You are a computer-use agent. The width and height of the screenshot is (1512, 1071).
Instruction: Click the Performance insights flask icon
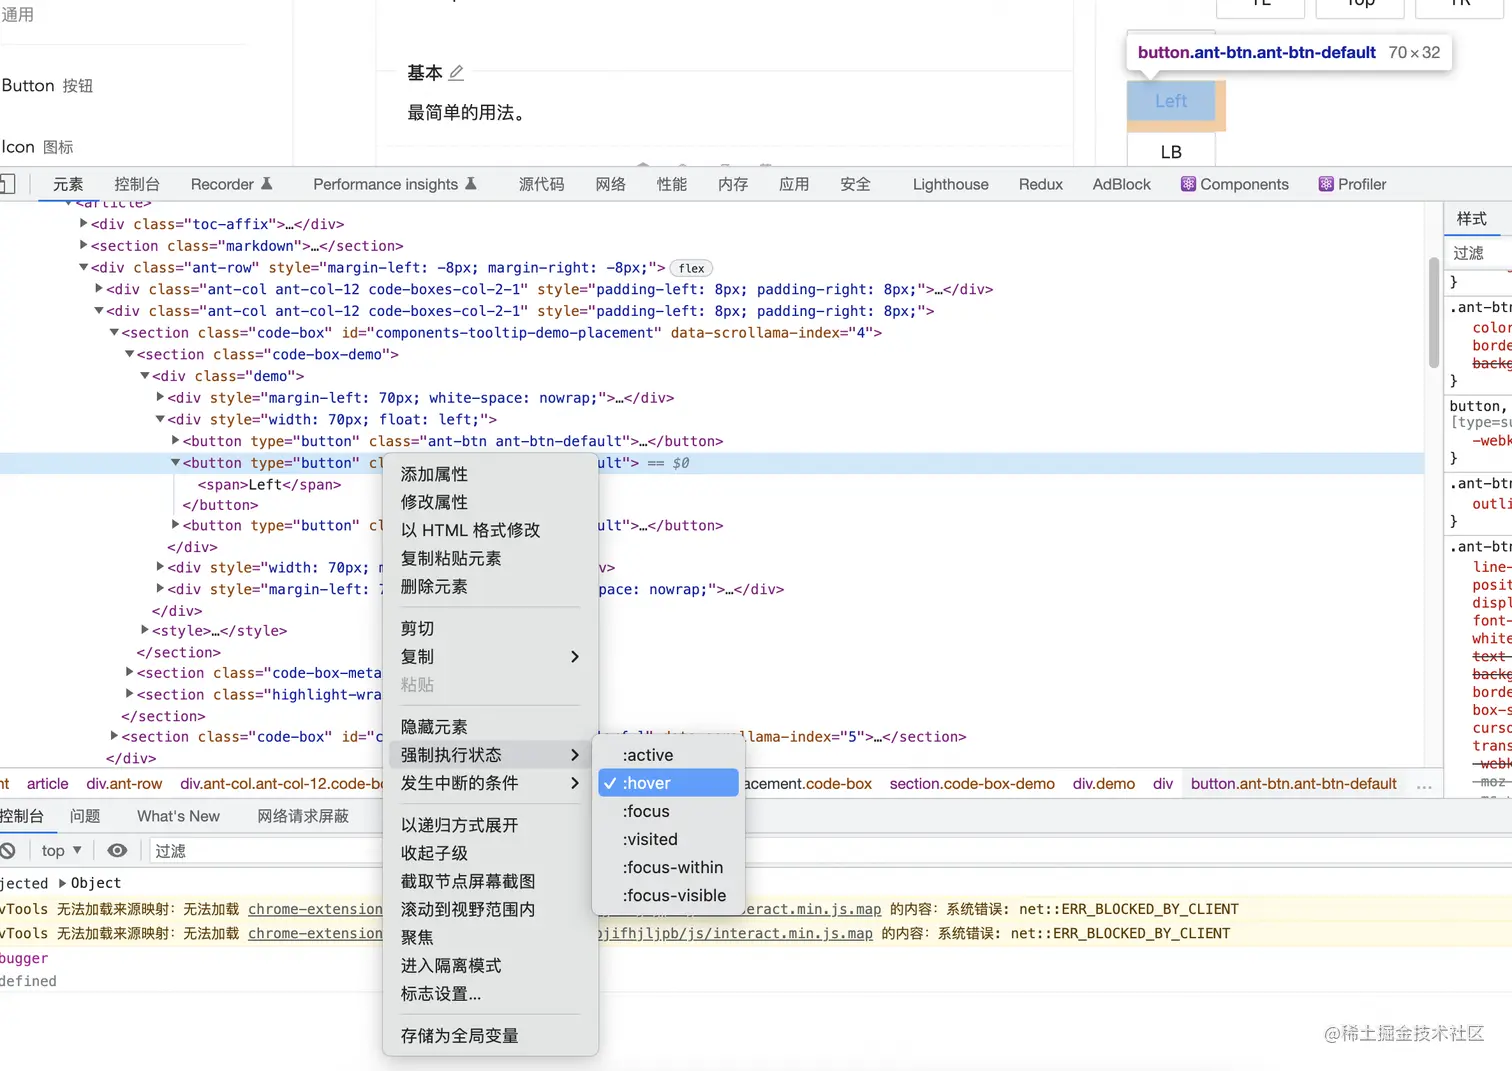pyautogui.click(x=471, y=184)
